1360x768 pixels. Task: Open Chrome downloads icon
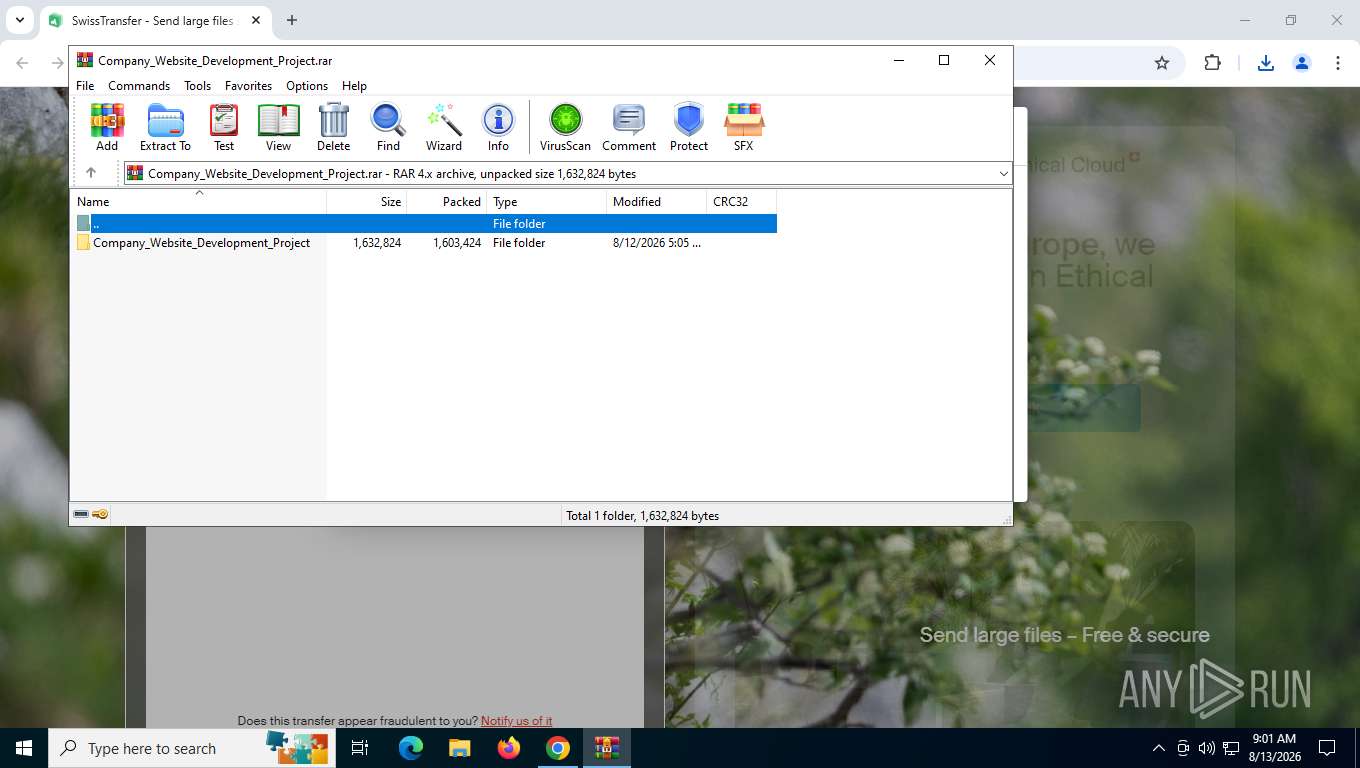[1265, 63]
